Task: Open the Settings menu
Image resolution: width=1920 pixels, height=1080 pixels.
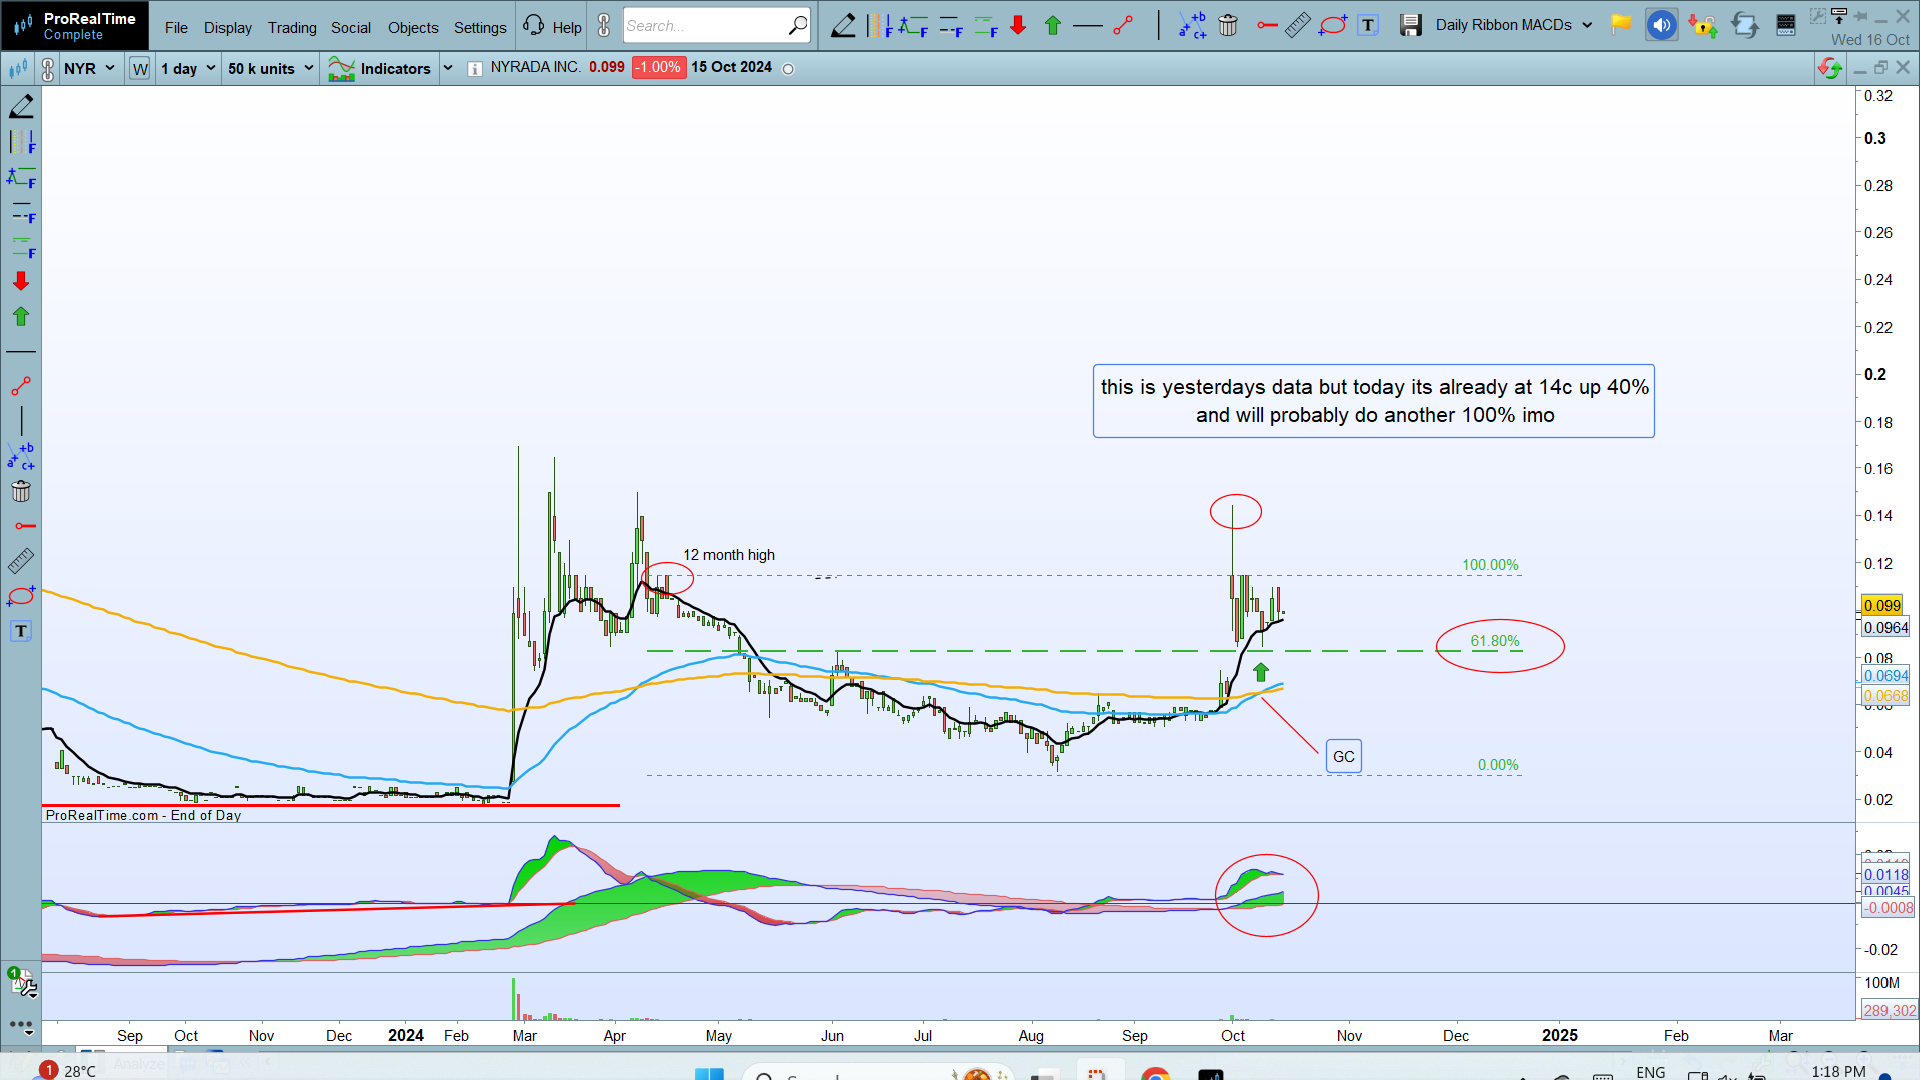Action: (480, 27)
